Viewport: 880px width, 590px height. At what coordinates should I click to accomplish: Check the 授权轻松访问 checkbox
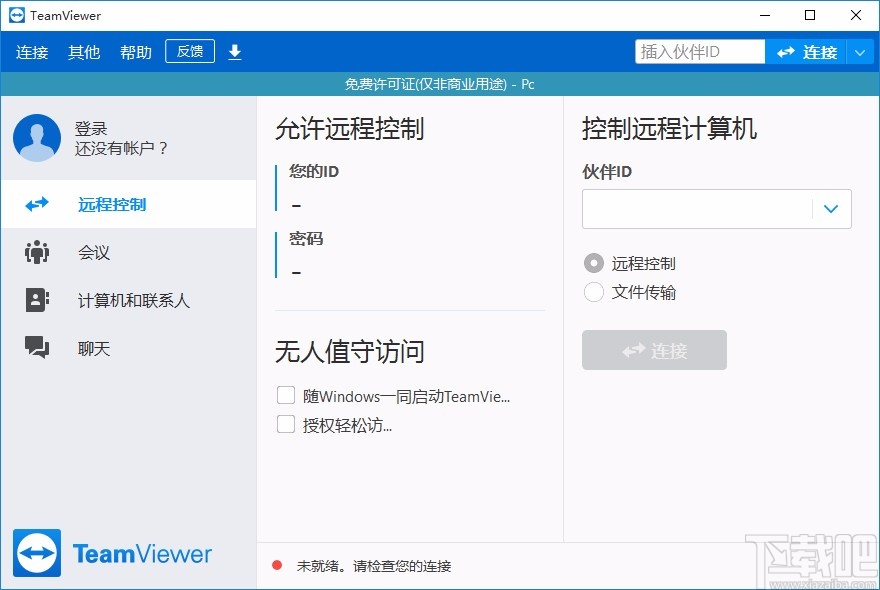[x=286, y=424]
